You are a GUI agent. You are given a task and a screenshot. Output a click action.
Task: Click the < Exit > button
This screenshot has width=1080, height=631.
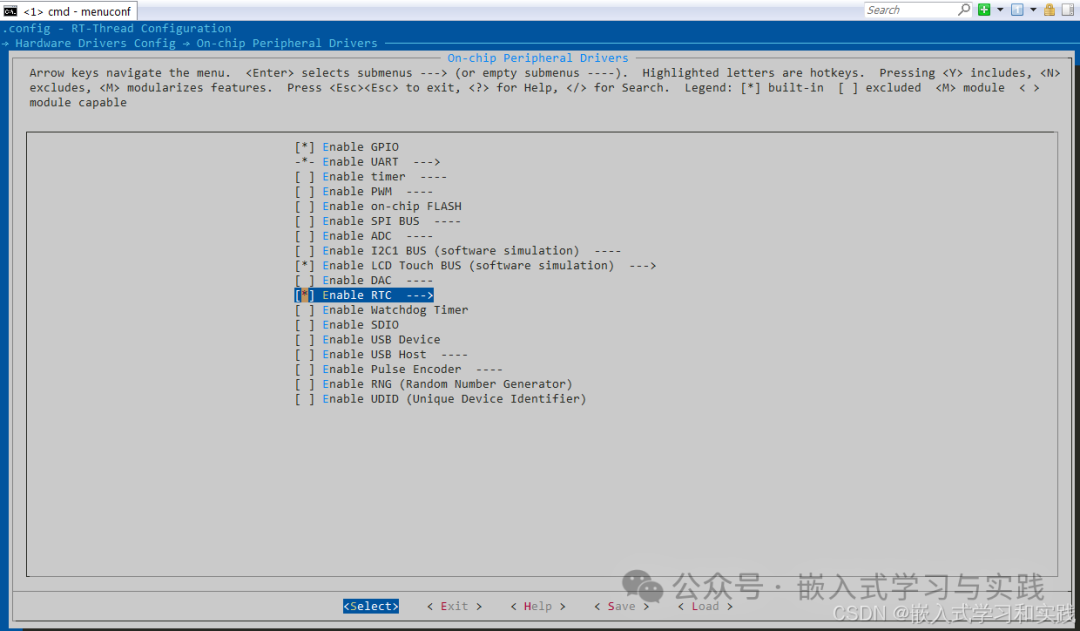click(x=454, y=606)
